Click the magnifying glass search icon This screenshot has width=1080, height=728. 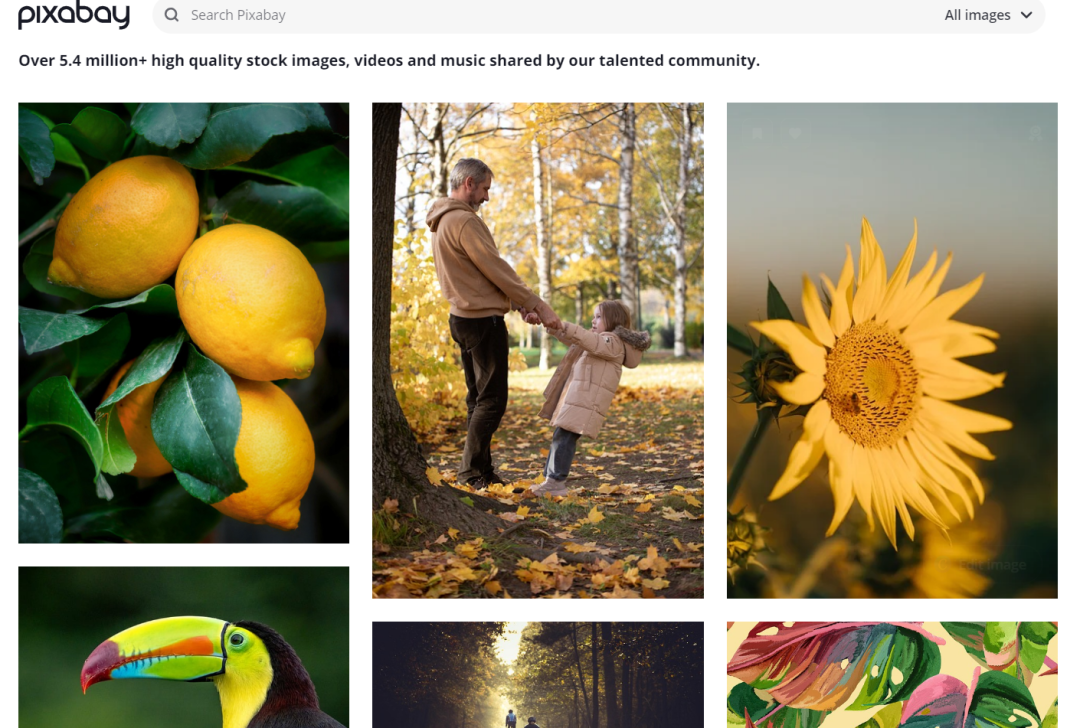click(172, 14)
